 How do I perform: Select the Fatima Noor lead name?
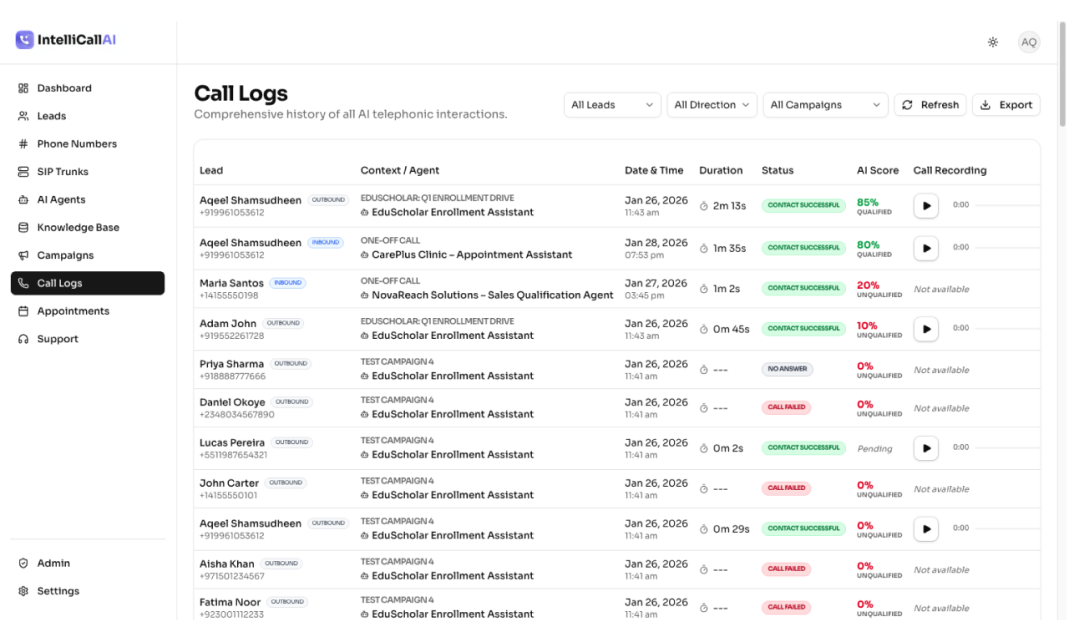pos(230,603)
